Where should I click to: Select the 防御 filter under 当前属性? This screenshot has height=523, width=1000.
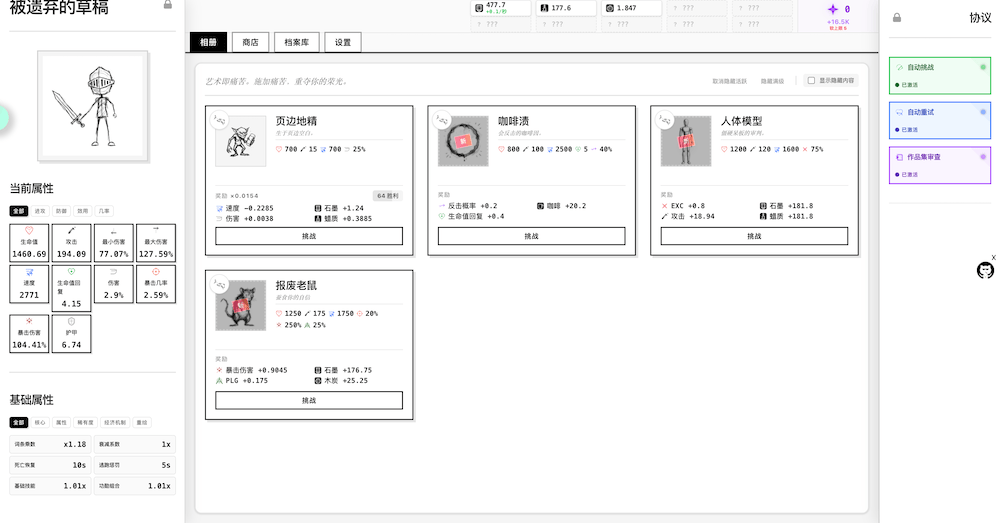coord(62,211)
